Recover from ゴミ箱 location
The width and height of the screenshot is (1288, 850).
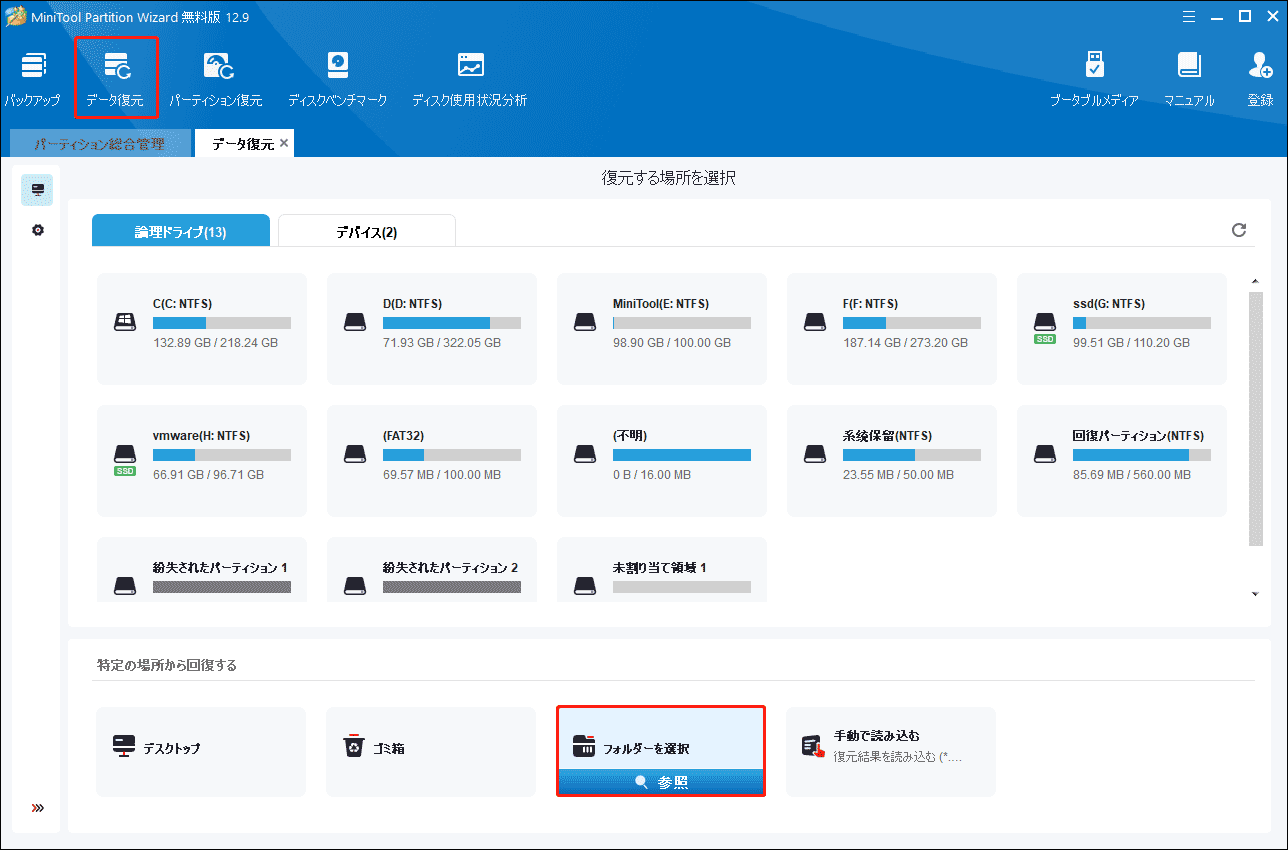click(x=431, y=752)
